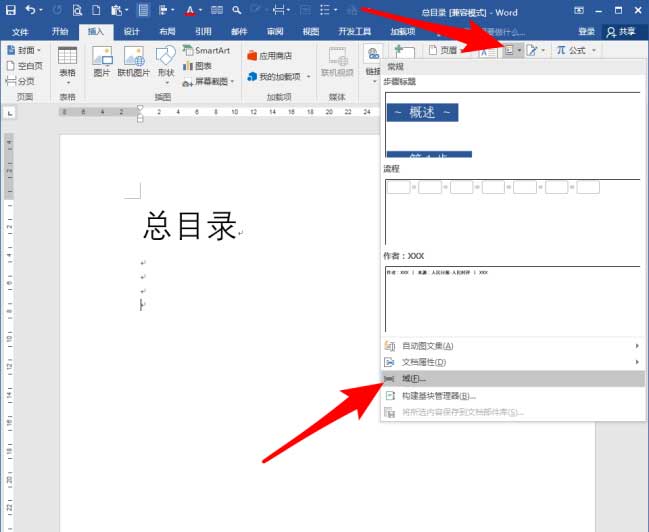Switch to the 布局 (Layout) tab
Image resolution: width=649 pixels, height=532 pixels.
pyautogui.click(x=167, y=31)
